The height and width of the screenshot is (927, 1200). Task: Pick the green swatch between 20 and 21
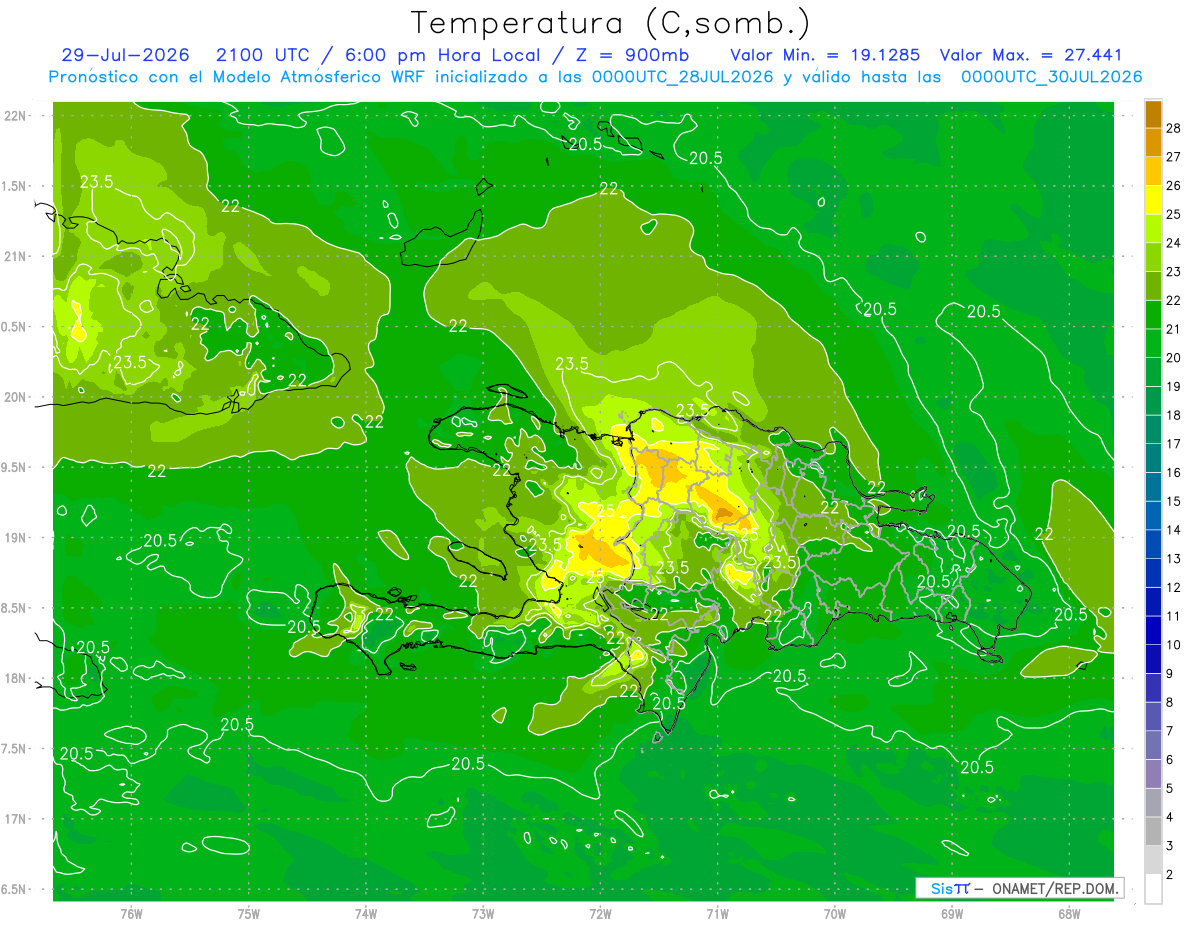click(x=1153, y=344)
